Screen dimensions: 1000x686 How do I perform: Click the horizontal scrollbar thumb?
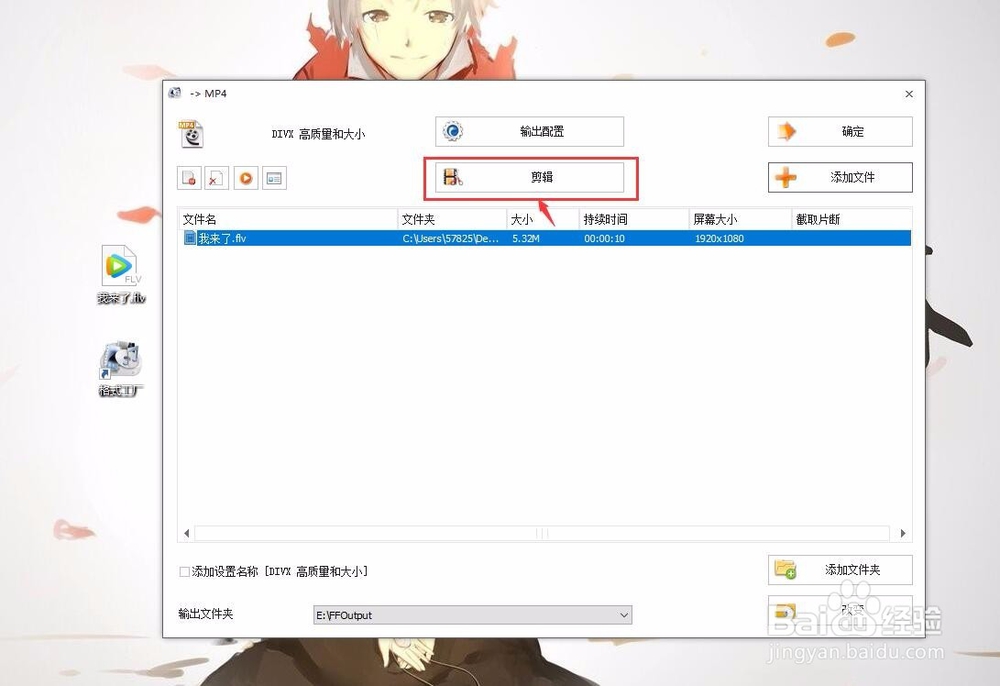542,533
